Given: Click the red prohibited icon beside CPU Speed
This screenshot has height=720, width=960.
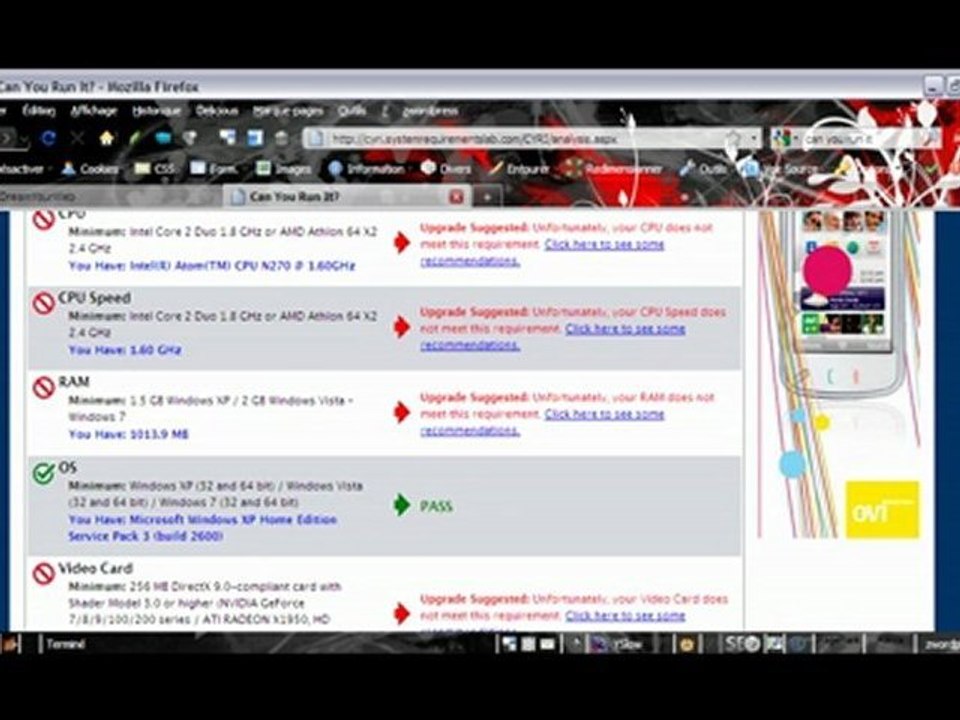Looking at the screenshot, I should tap(43, 302).
